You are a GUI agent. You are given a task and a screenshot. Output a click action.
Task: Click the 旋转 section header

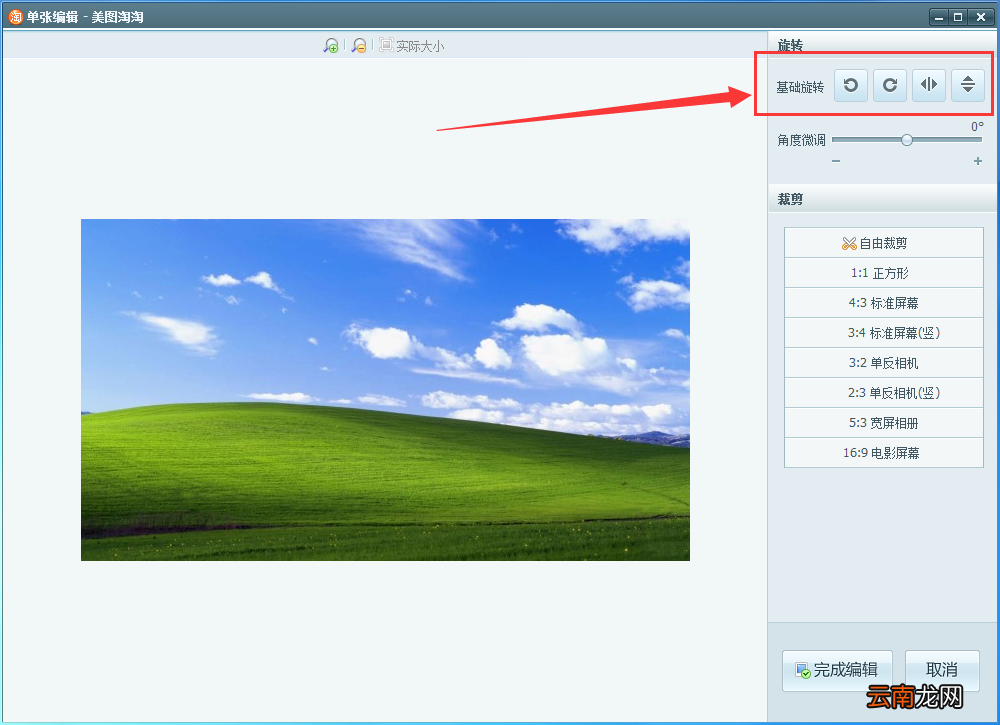(883, 45)
